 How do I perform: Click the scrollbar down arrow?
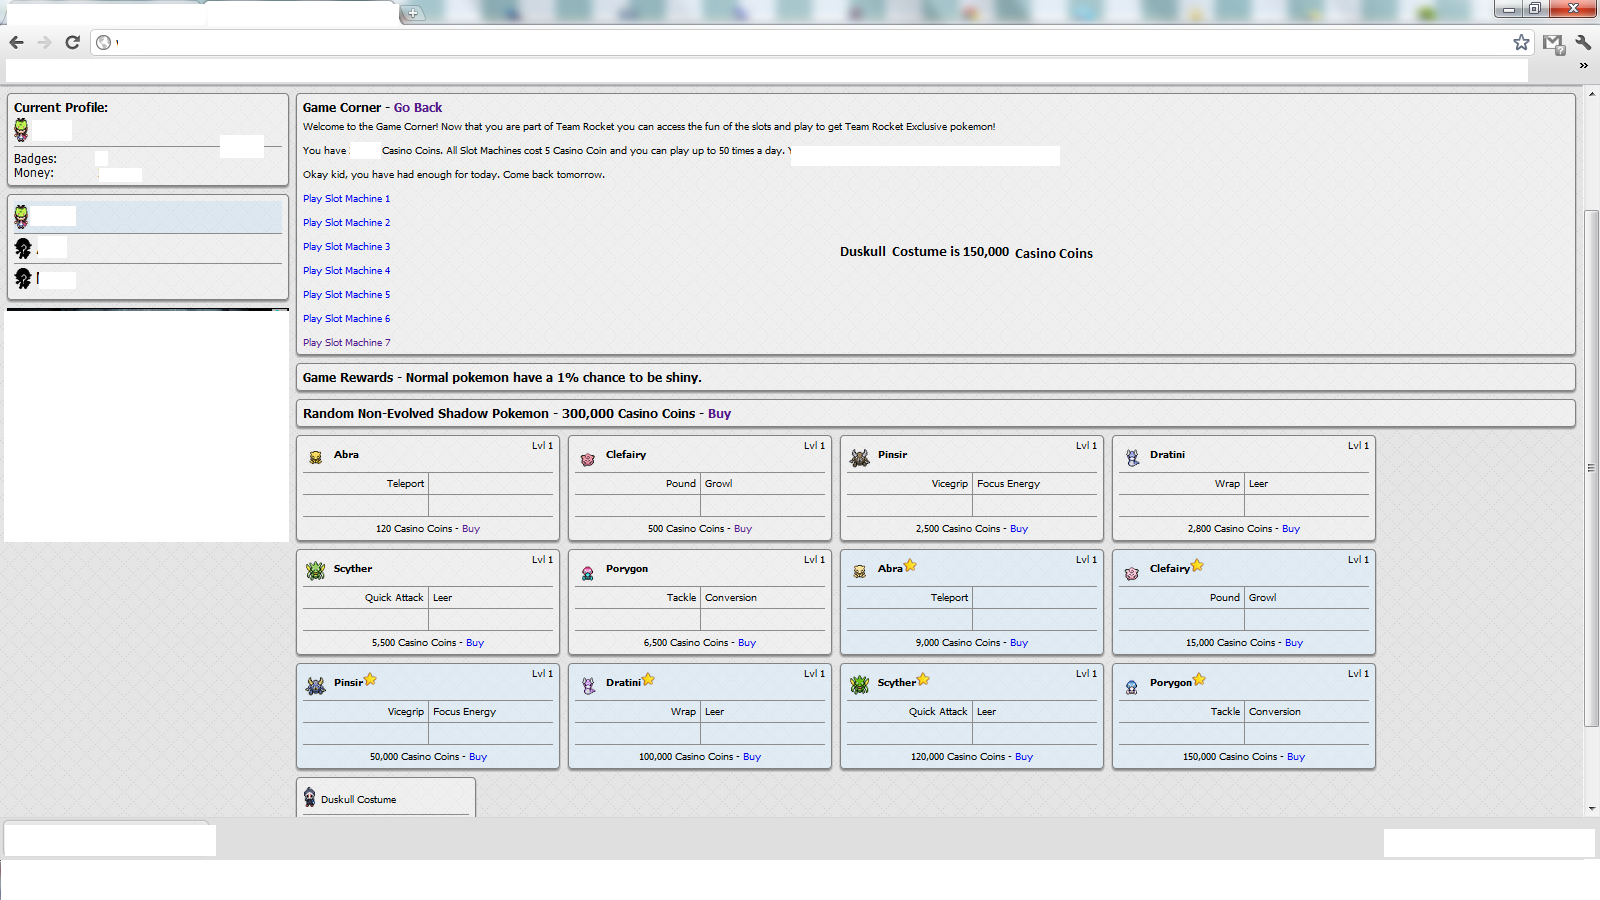tap(1591, 808)
